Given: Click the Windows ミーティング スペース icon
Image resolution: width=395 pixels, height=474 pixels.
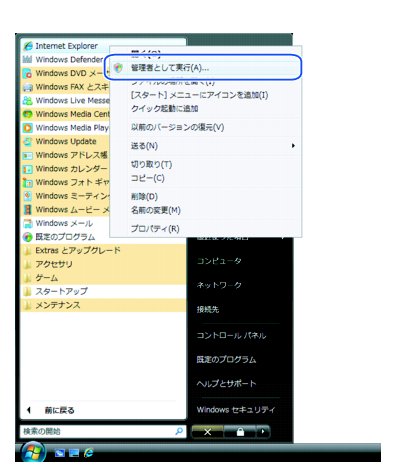Looking at the screenshot, I should [27, 196].
